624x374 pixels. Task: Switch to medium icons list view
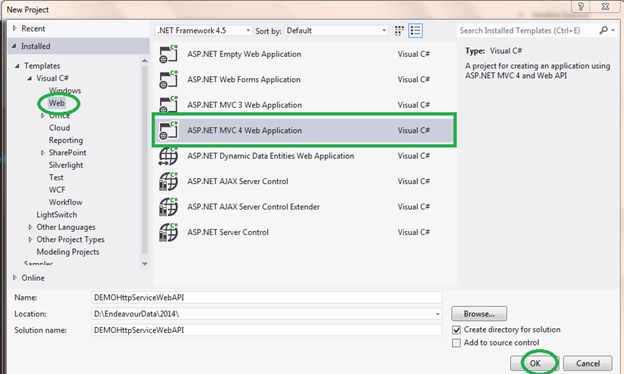[415, 31]
